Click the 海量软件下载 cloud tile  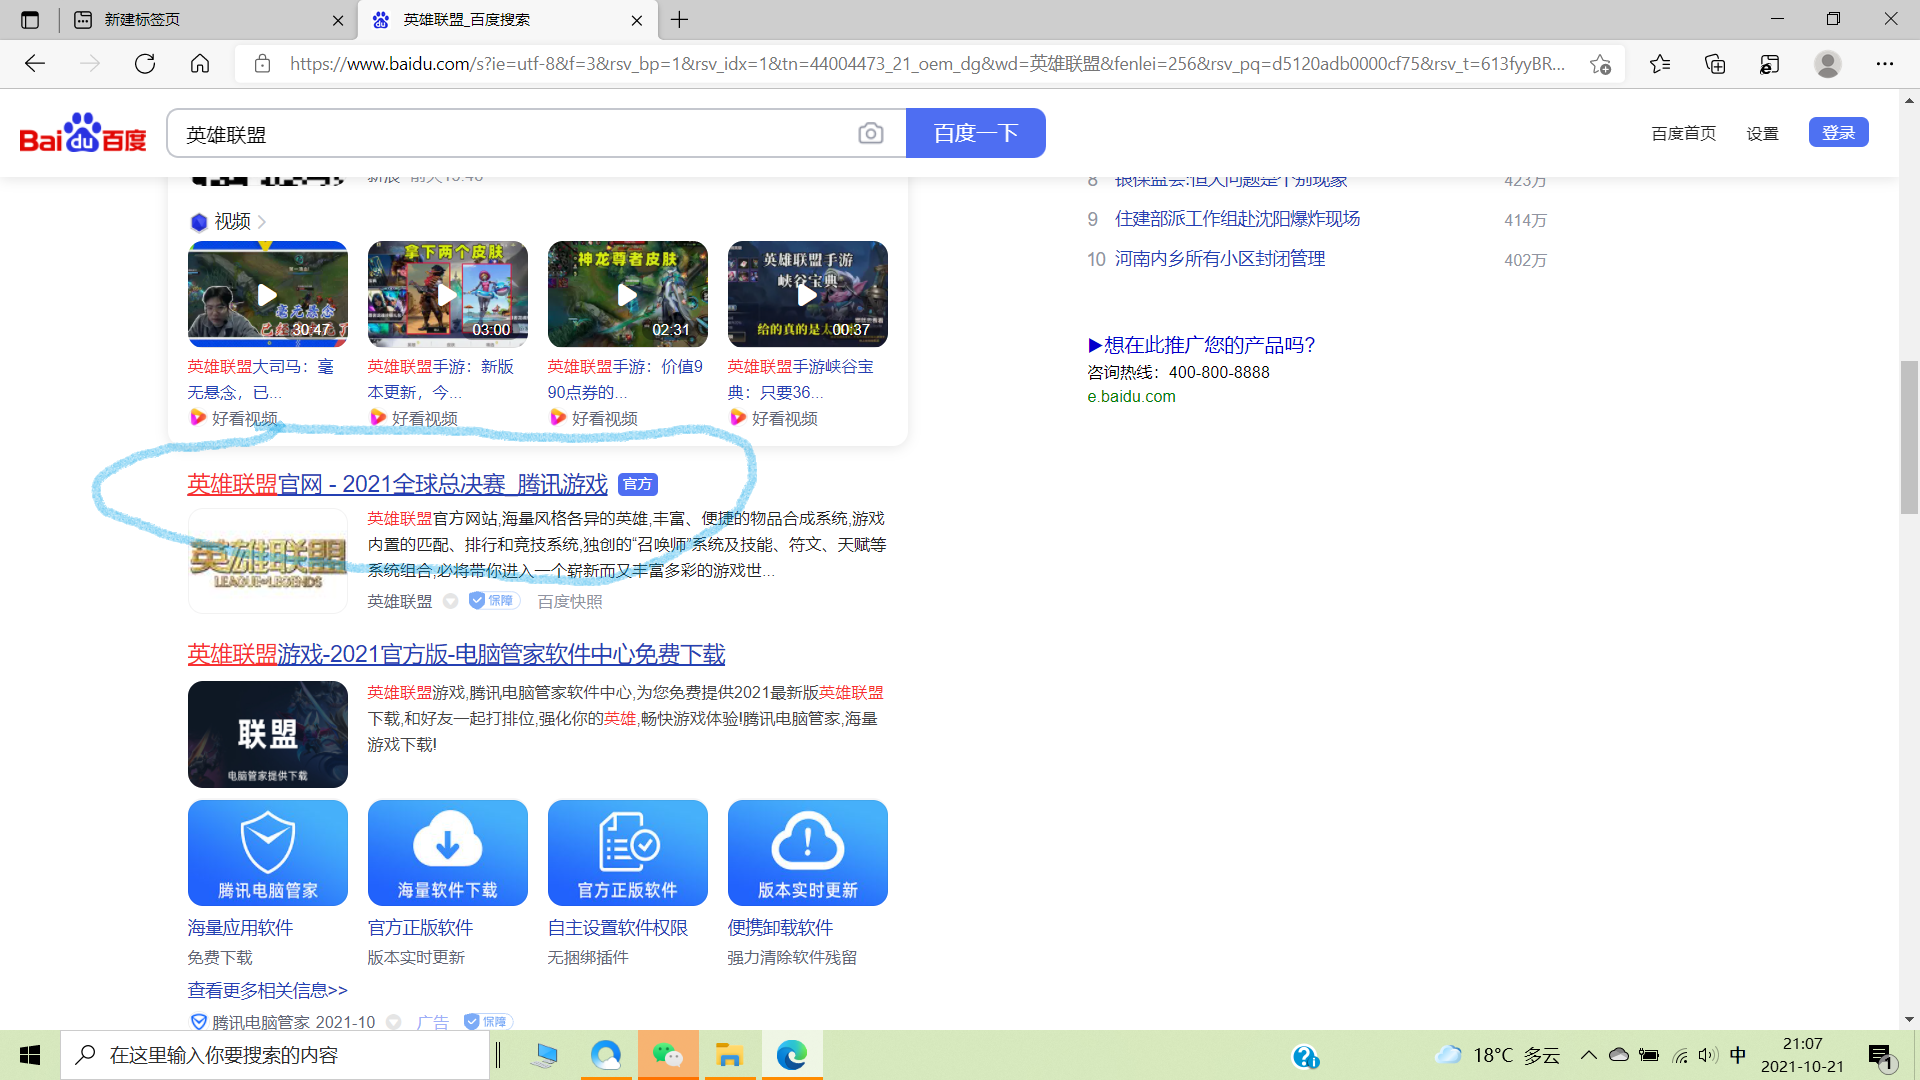[448, 852]
